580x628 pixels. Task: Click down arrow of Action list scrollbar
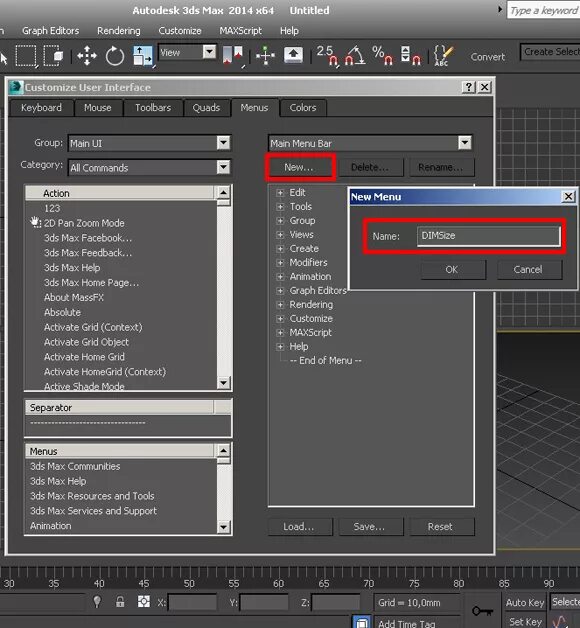(224, 382)
